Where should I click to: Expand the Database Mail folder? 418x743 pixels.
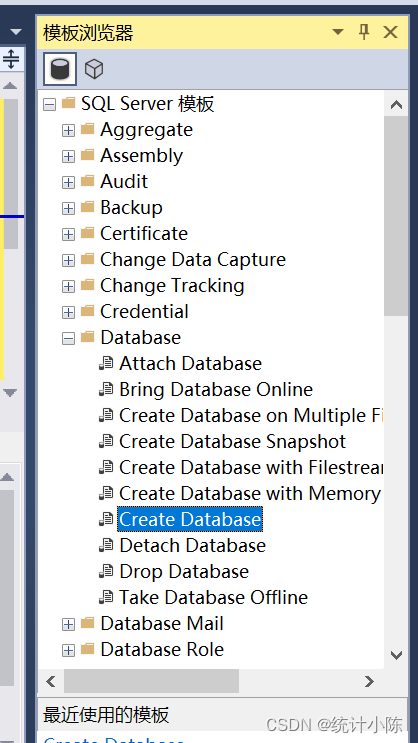(69, 625)
